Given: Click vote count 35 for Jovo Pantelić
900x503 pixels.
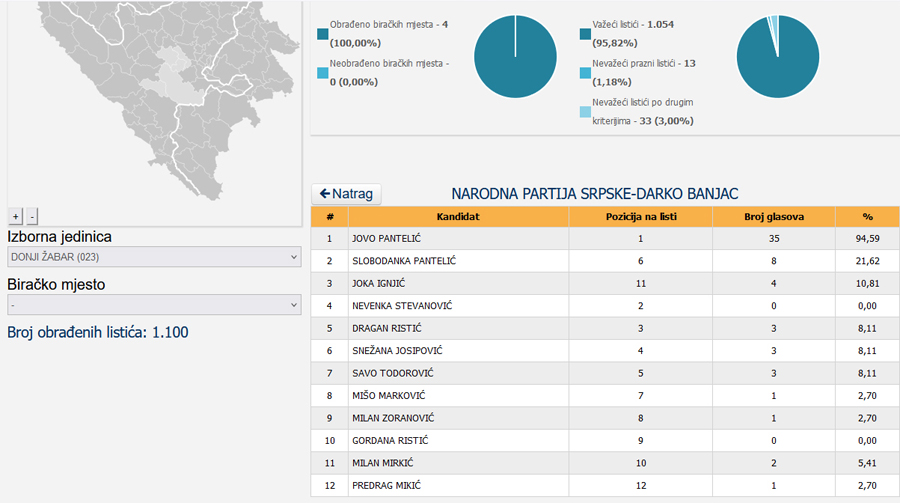Looking at the screenshot, I should 774,238.
